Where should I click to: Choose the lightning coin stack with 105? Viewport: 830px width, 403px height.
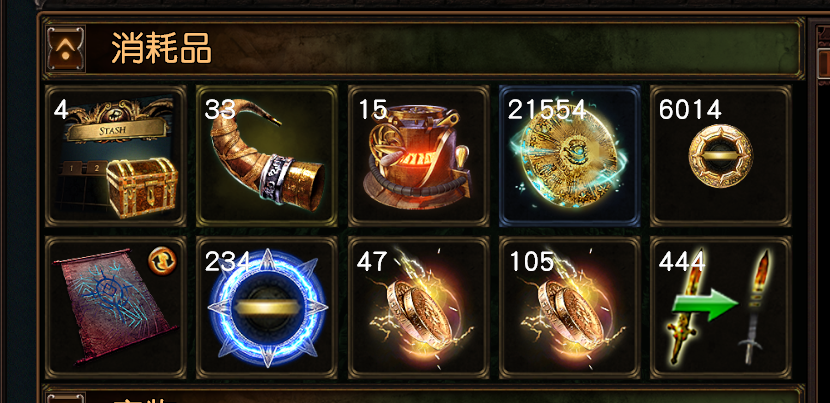point(570,308)
